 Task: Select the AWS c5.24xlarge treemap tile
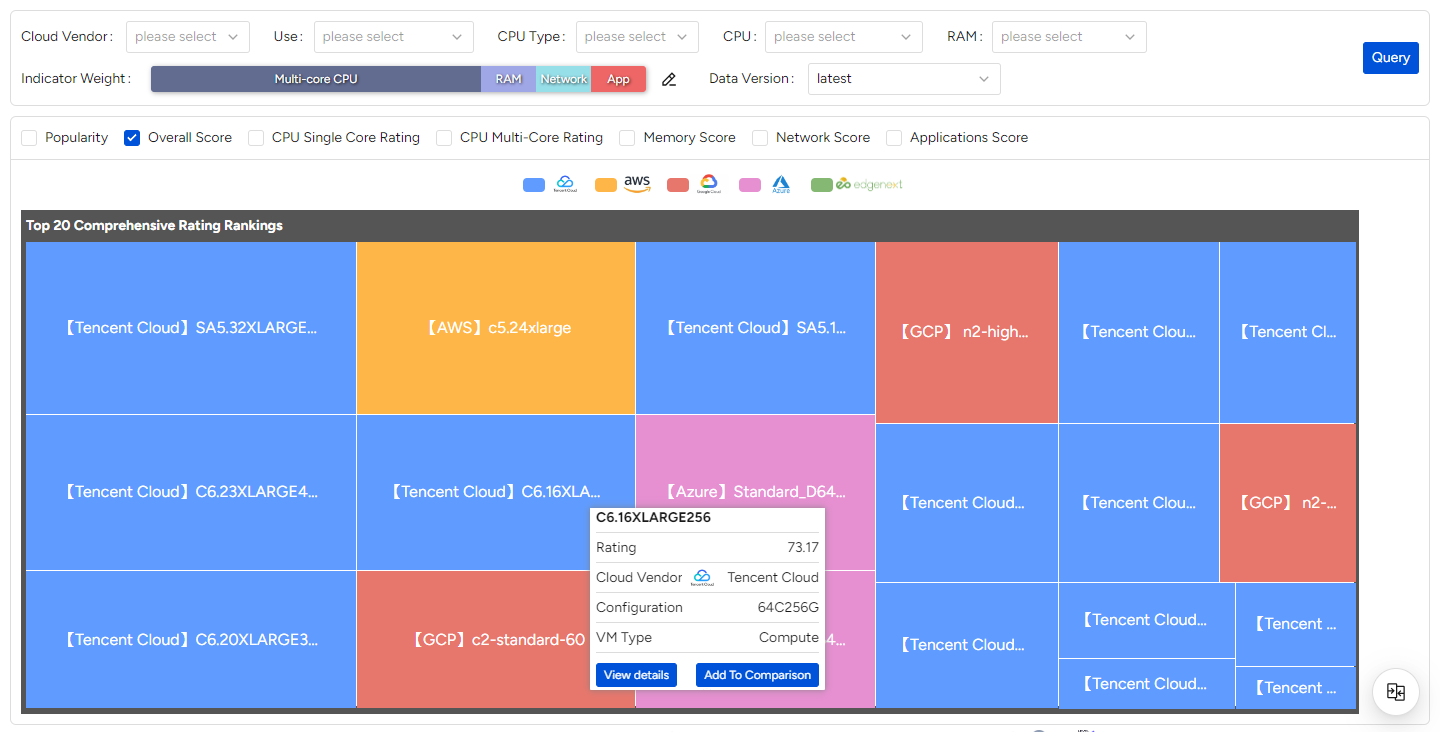pos(495,328)
